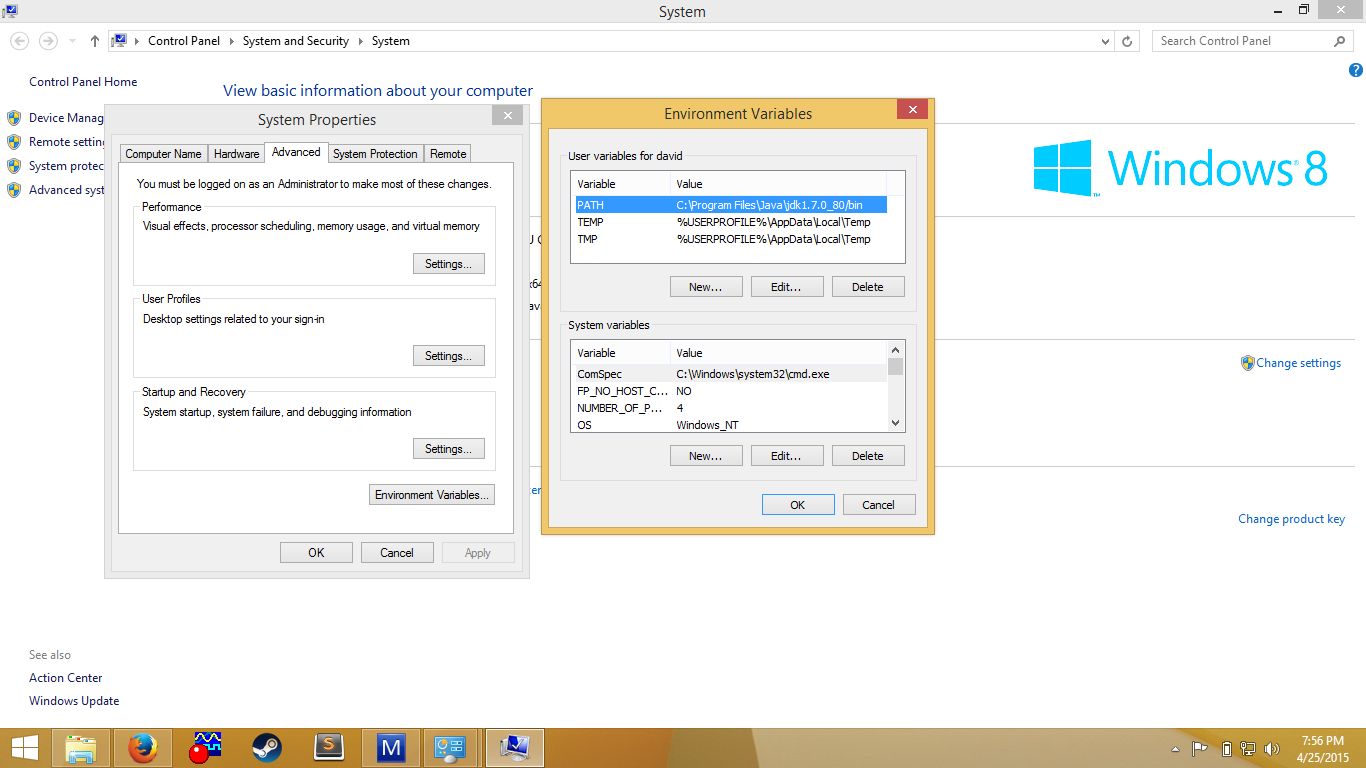Go up one level in Control Panel
This screenshot has height=768, width=1366.
click(95, 41)
